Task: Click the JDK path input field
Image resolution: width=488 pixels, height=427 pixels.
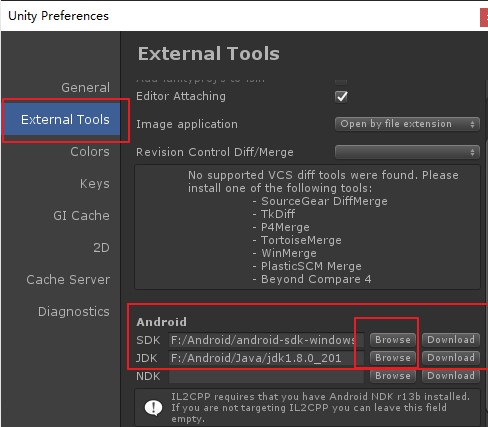Action: coord(266,358)
